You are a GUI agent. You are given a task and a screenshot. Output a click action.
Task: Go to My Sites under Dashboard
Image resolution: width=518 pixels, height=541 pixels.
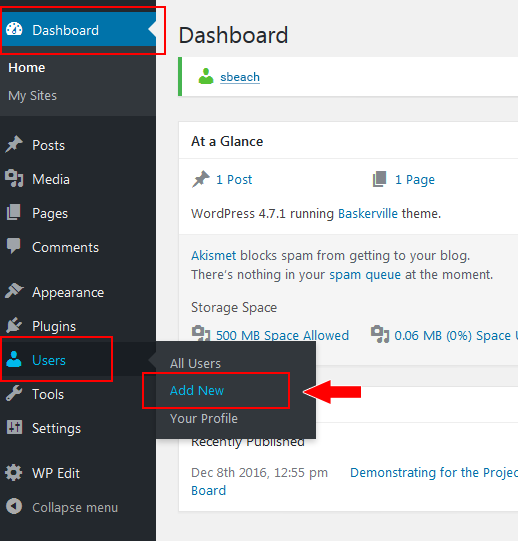click(32, 96)
